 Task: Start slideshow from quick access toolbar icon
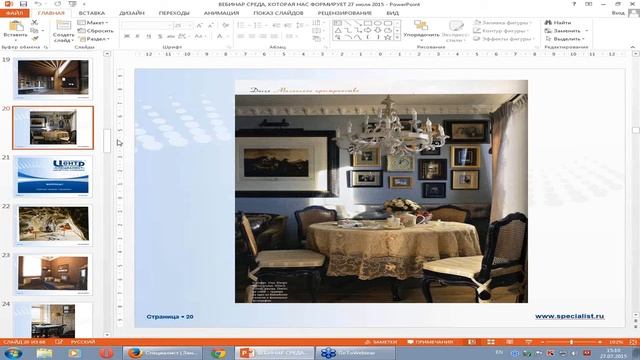point(72,4)
